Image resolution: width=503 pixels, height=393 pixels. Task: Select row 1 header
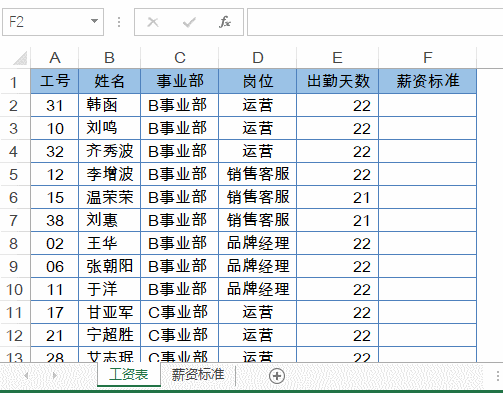point(15,82)
